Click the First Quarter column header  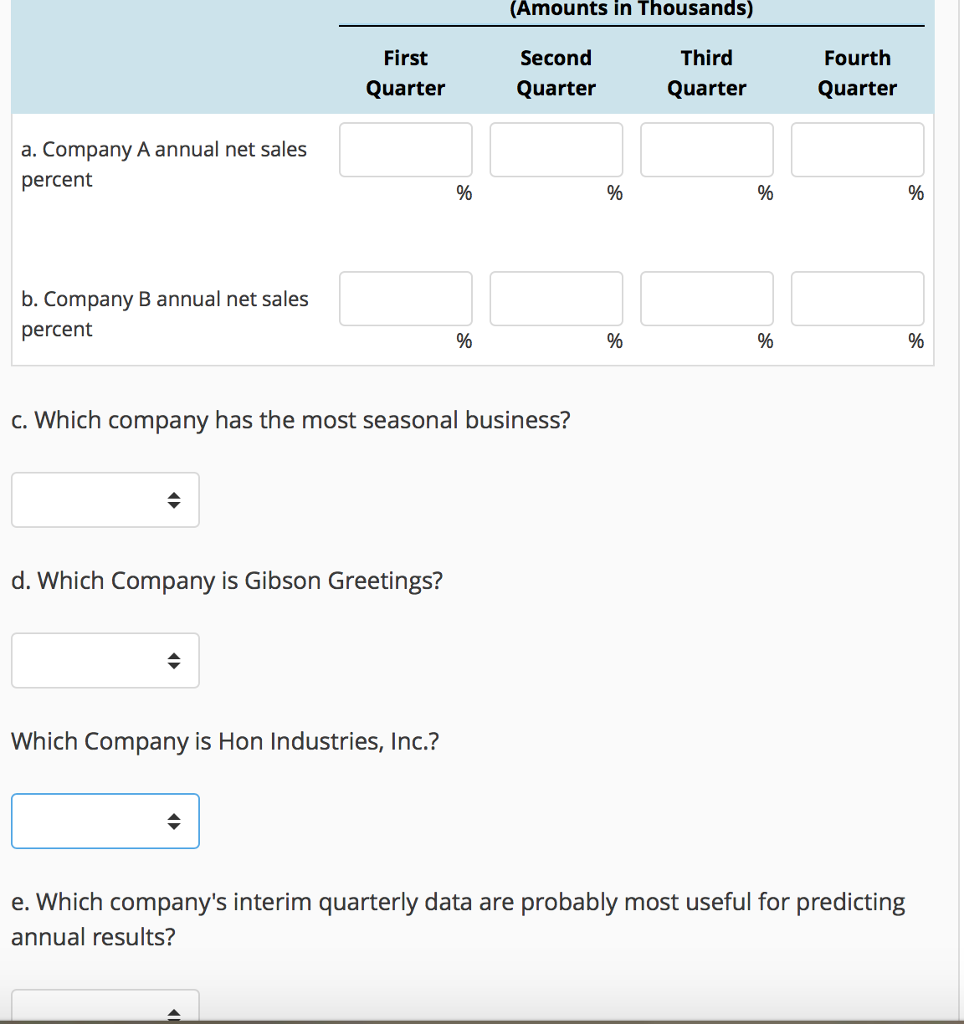(x=405, y=73)
